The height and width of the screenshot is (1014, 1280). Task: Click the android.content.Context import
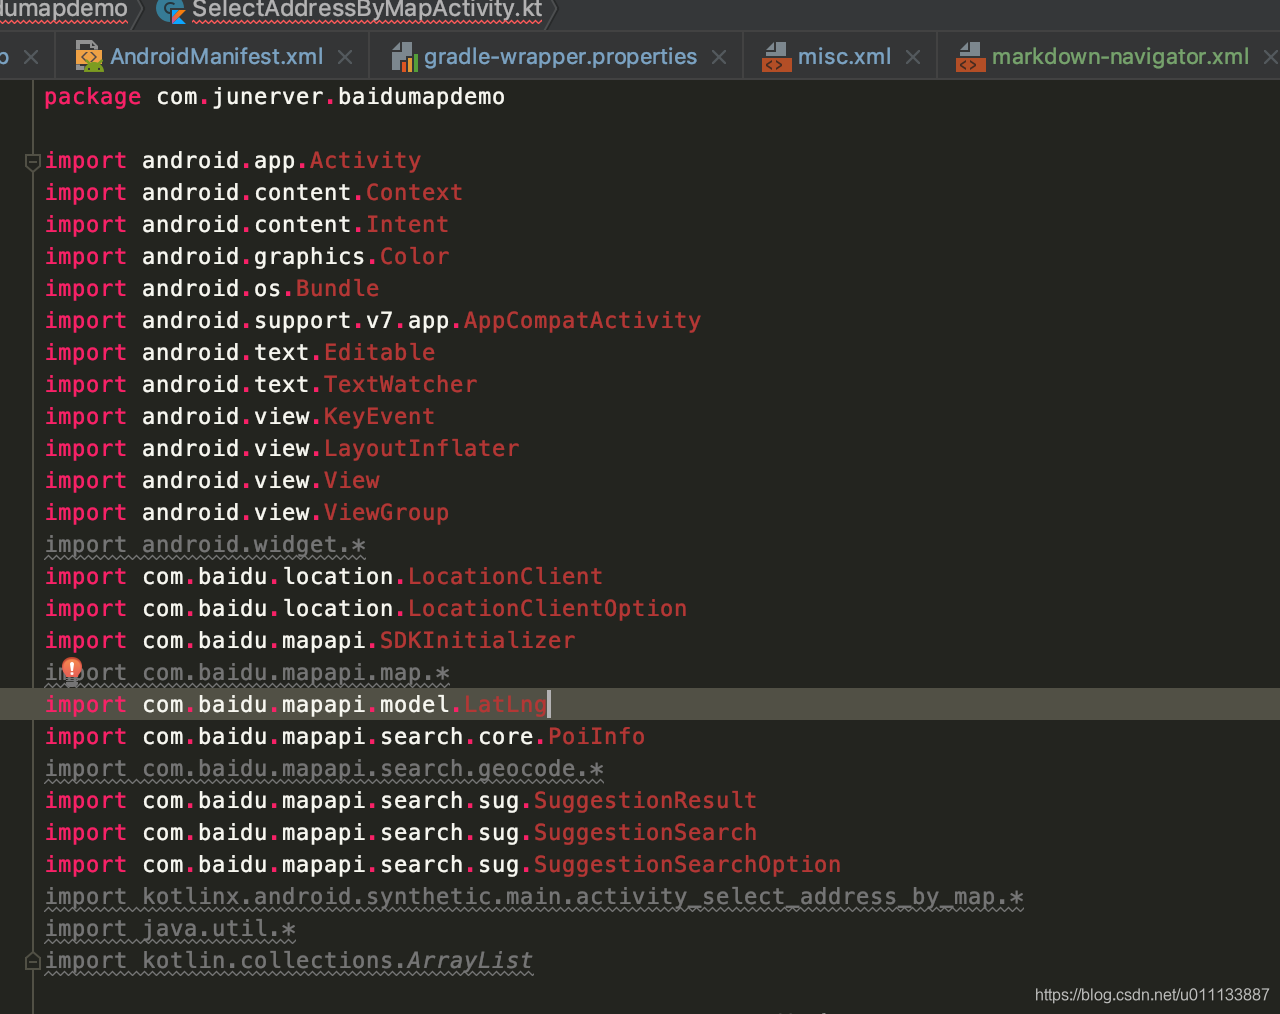tap(254, 193)
